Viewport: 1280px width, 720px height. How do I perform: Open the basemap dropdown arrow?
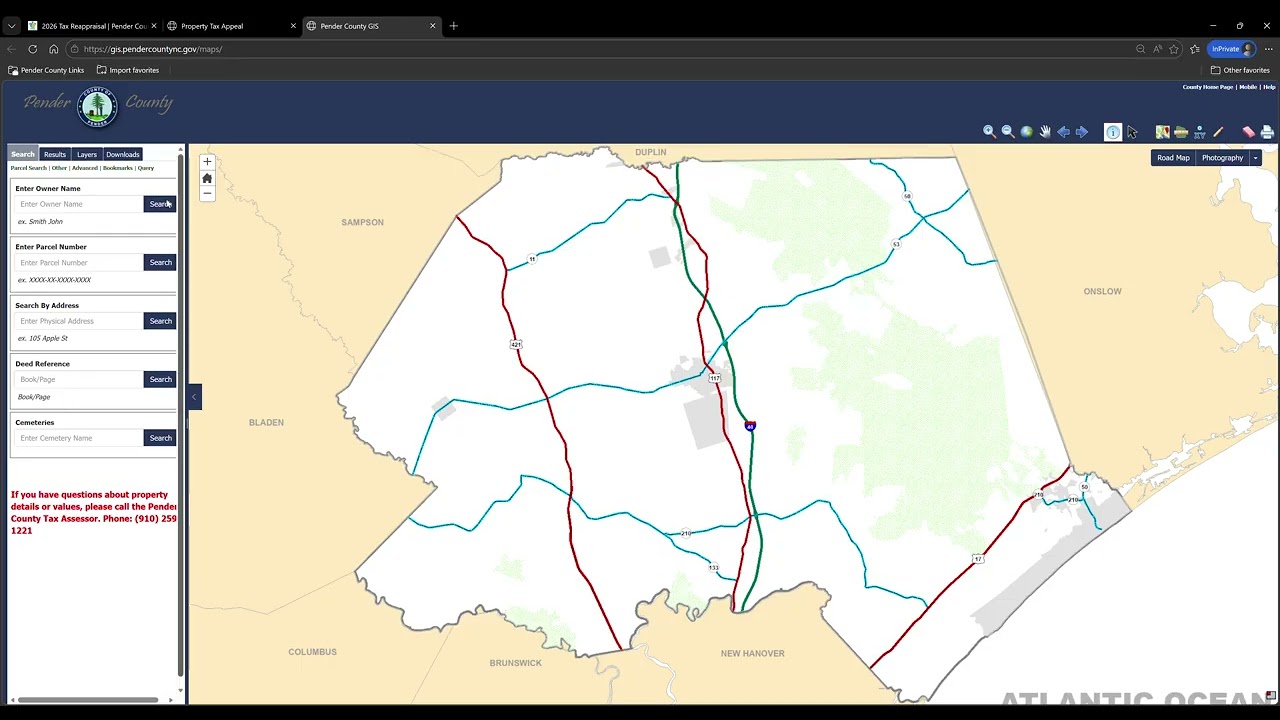pos(1256,158)
